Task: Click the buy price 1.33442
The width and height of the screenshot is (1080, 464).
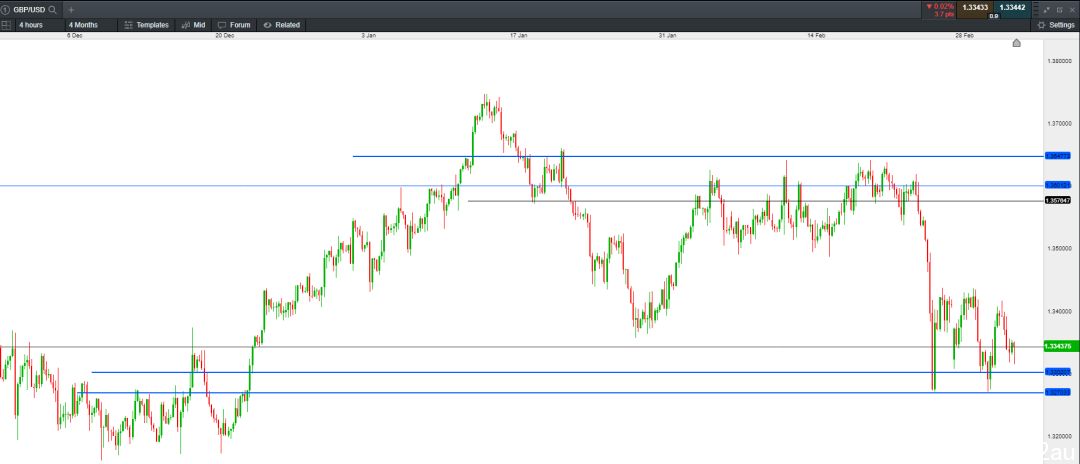Action: 1012,8
